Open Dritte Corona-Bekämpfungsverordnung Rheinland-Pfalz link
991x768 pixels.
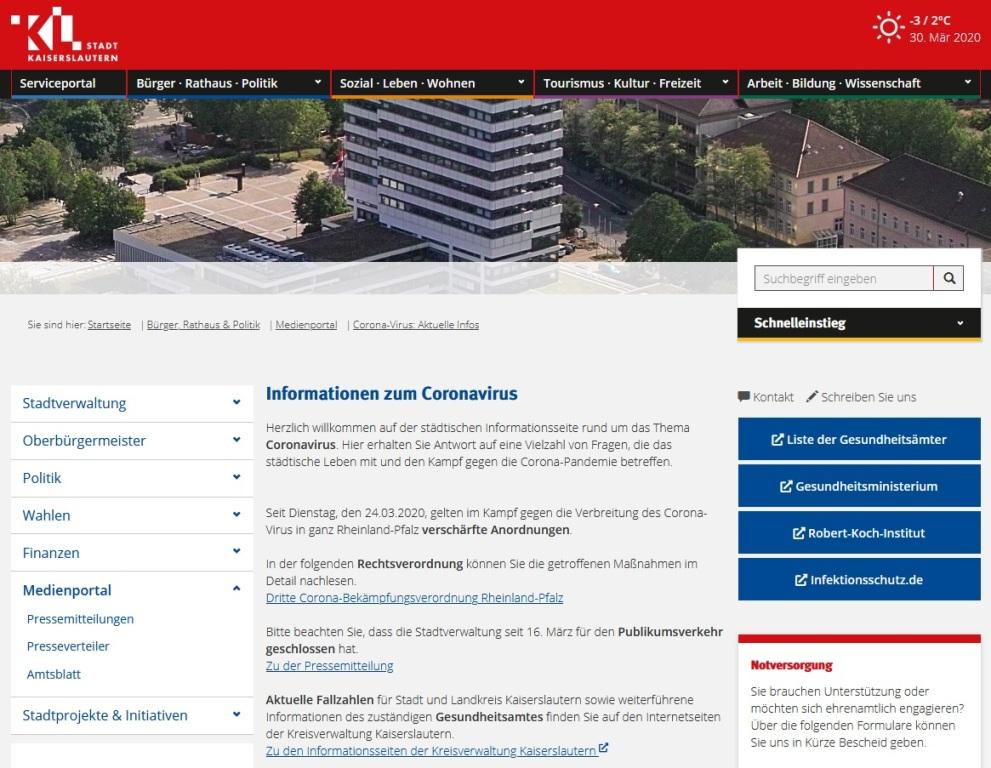[414, 598]
